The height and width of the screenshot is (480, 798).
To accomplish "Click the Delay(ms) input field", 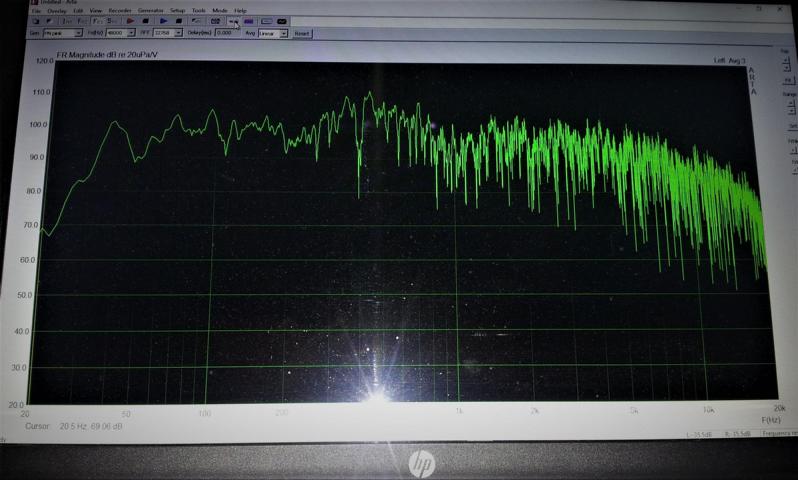I will [x=227, y=33].
